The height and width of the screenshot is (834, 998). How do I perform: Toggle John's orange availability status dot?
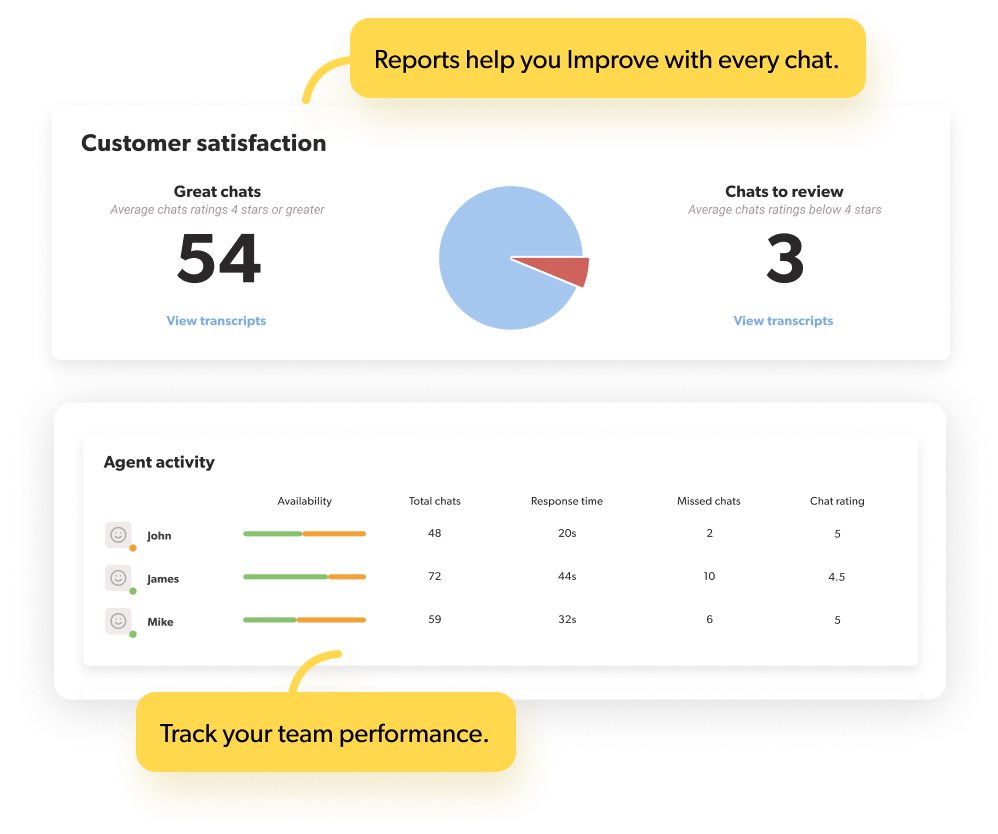click(131, 546)
